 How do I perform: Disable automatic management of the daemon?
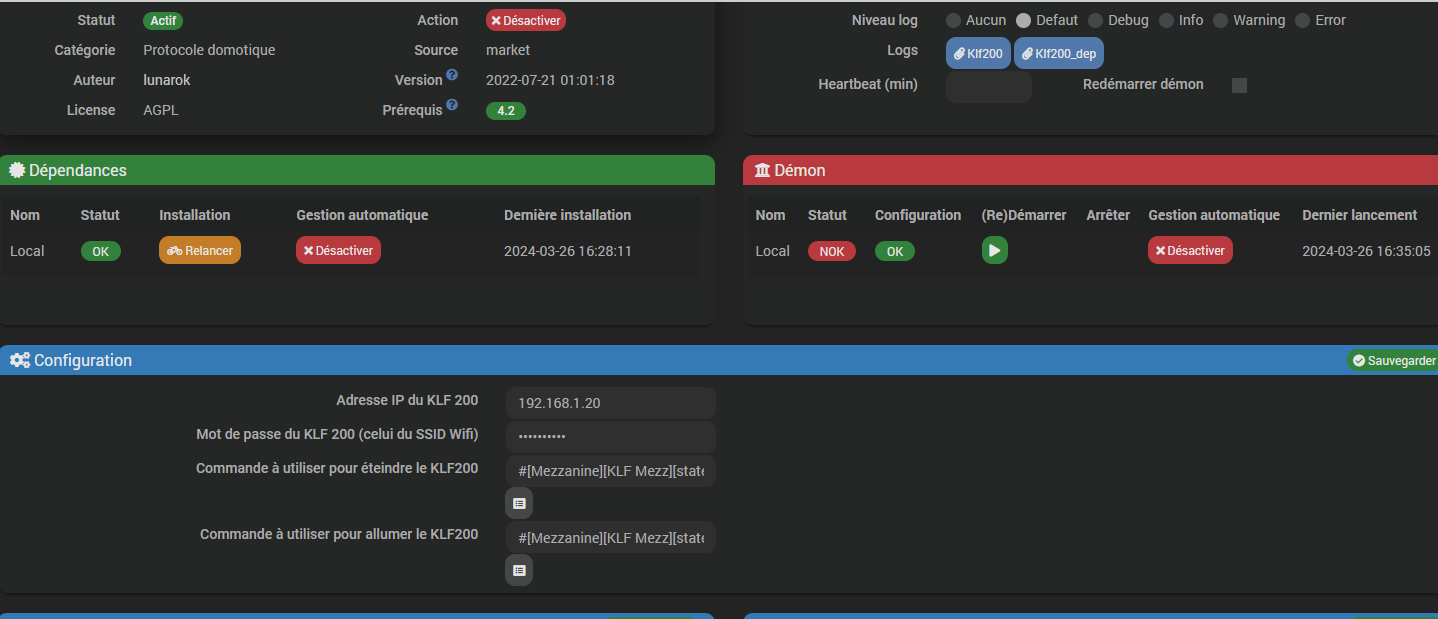[x=1190, y=250]
